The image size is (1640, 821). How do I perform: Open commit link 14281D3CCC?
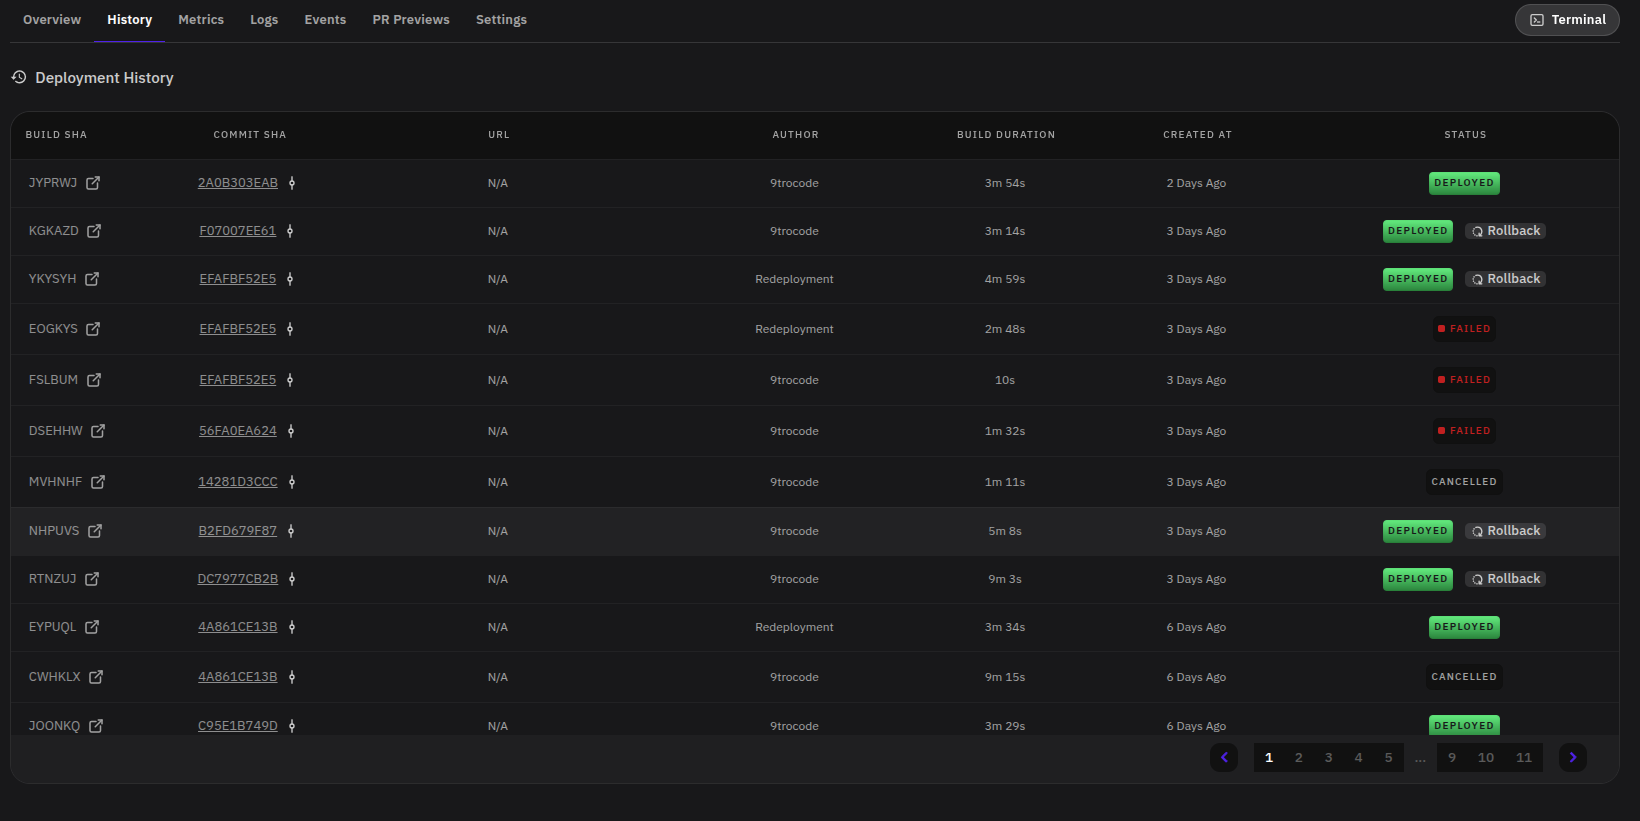point(238,482)
